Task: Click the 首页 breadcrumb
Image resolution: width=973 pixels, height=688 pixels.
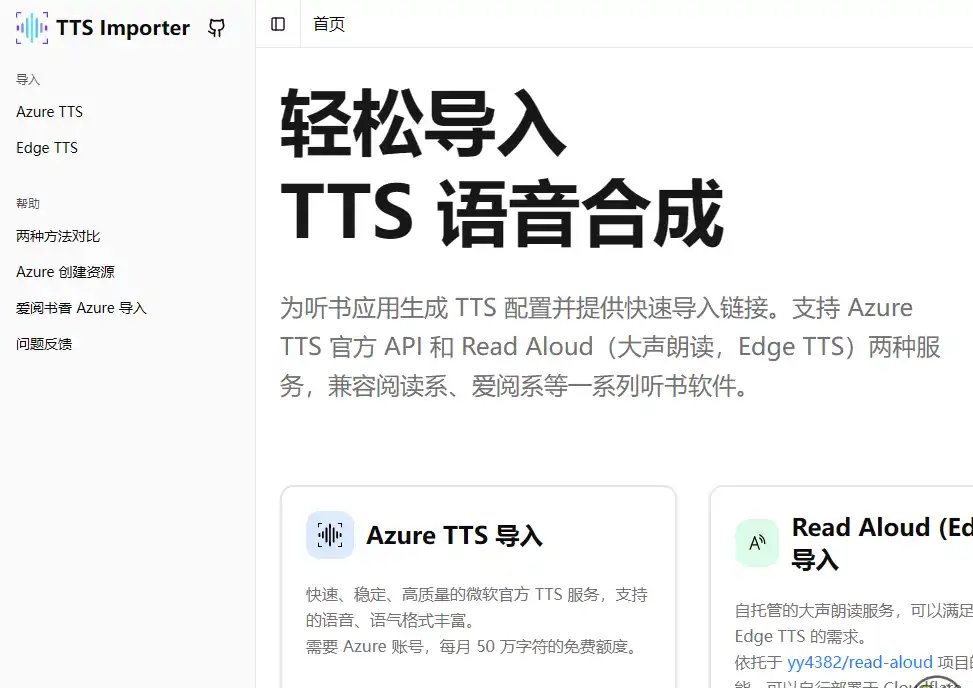Action: pyautogui.click(x=329, y=24)
